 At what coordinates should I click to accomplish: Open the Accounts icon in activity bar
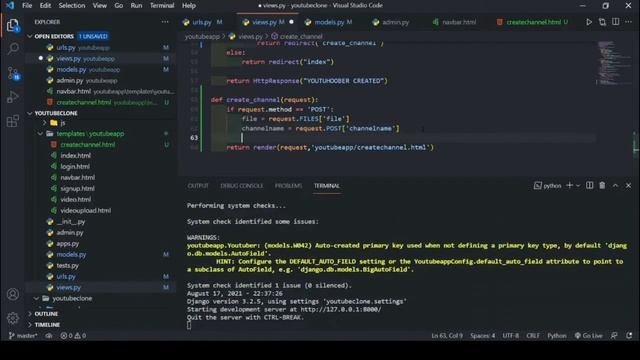pyautogui.click(x=13, y=294)
